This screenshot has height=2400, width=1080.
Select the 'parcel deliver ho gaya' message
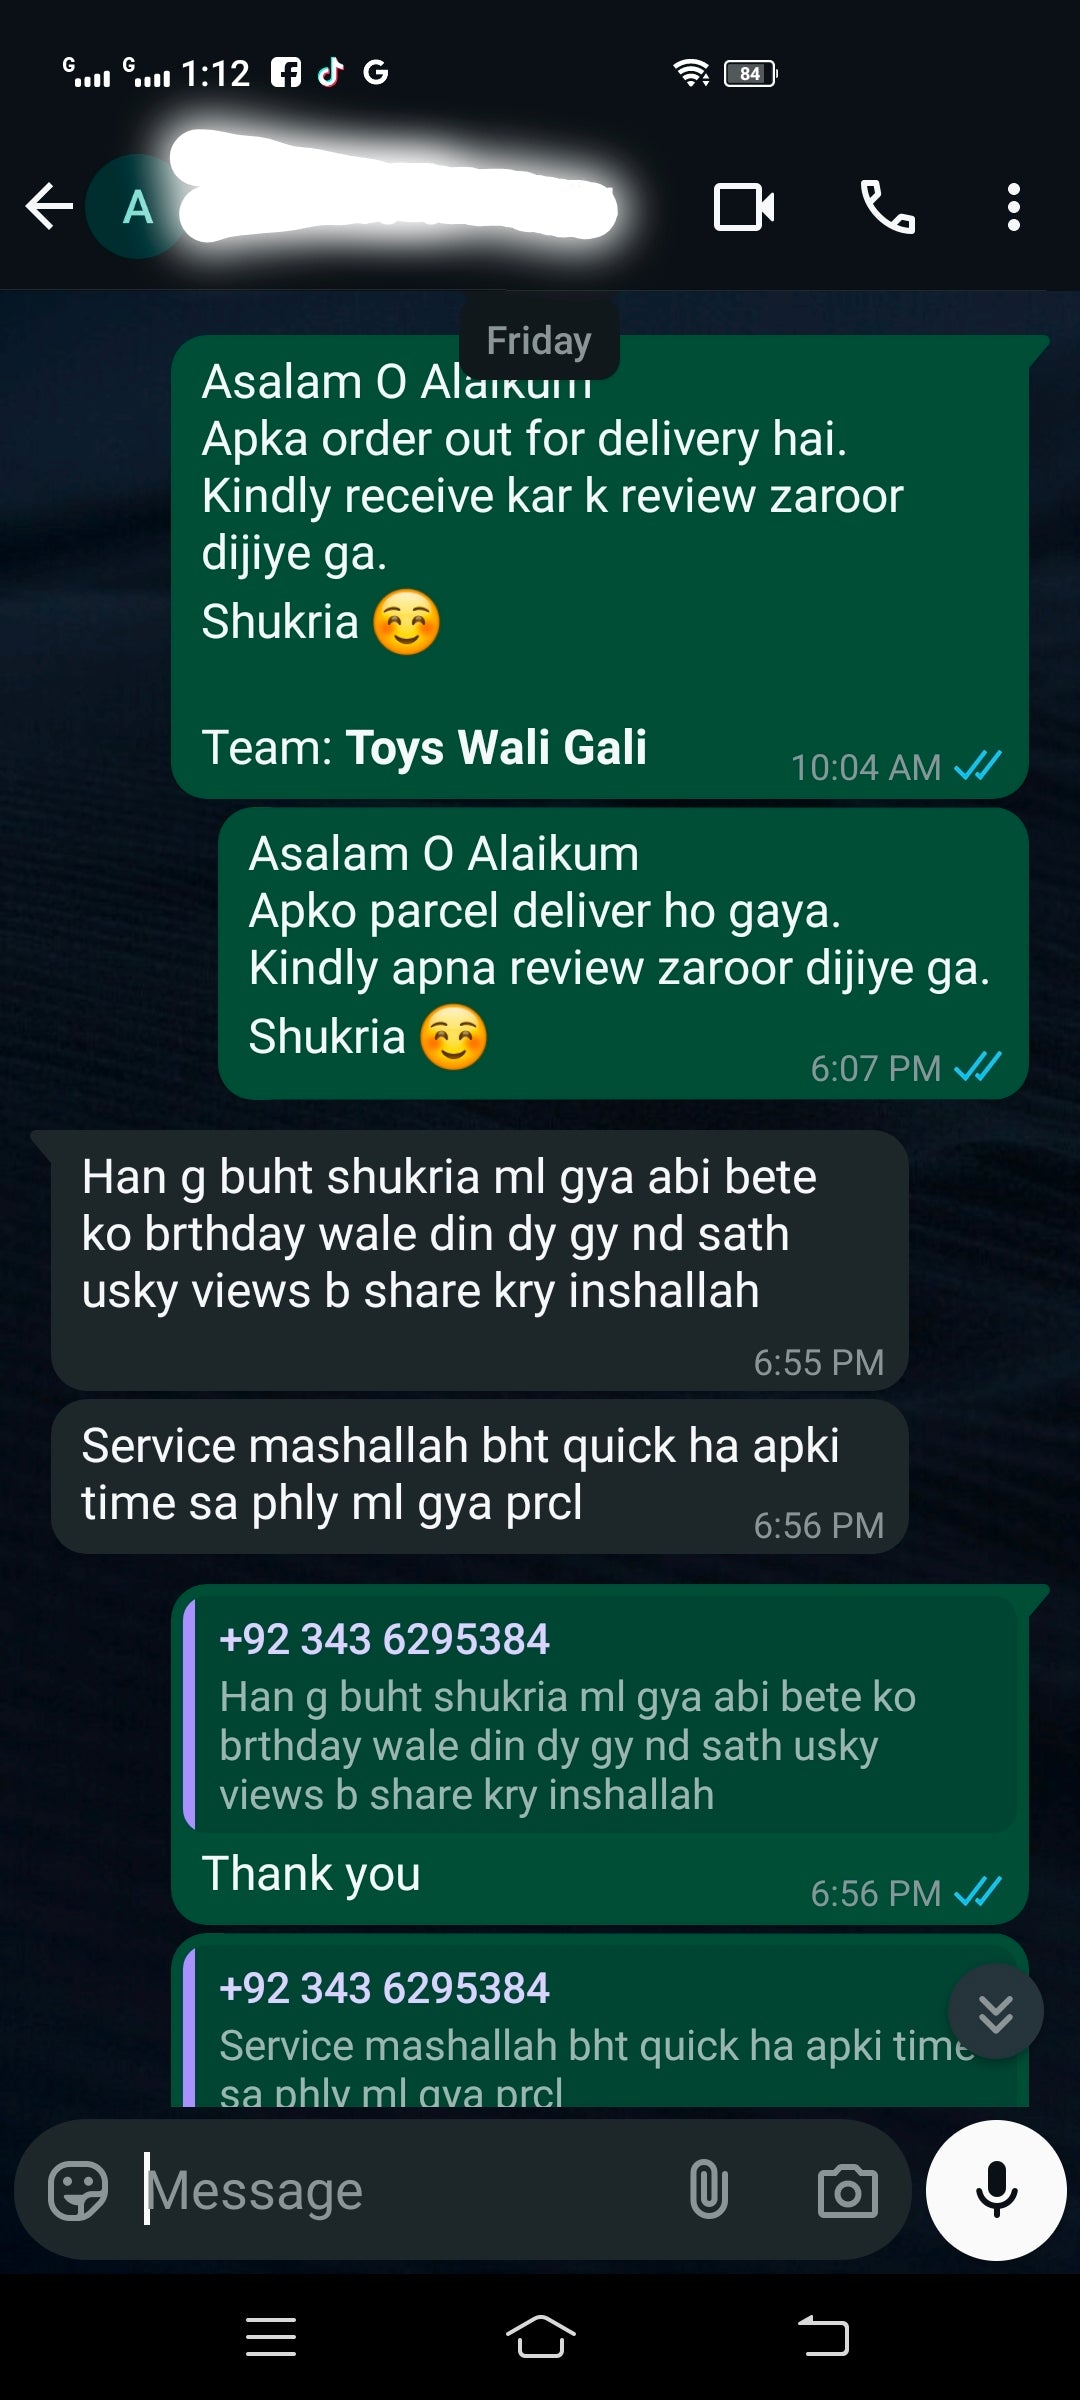[624, 954]
